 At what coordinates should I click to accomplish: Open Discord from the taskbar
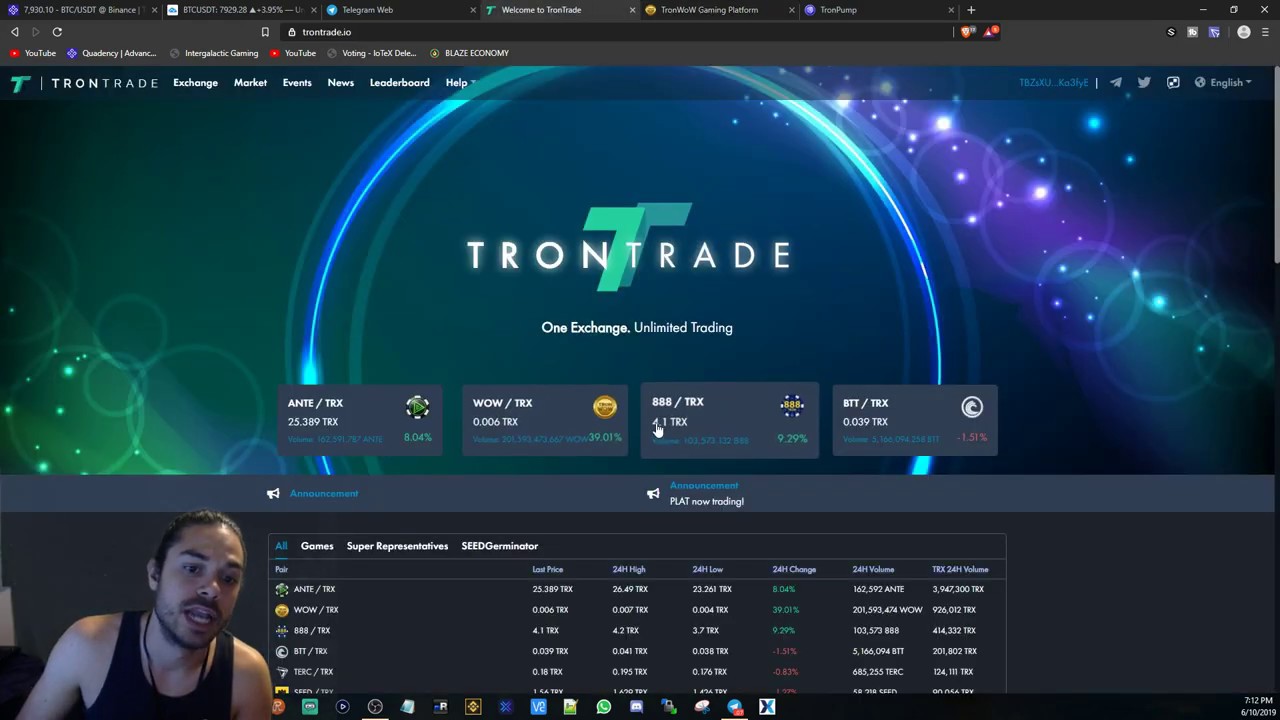(x=636, y=707)
